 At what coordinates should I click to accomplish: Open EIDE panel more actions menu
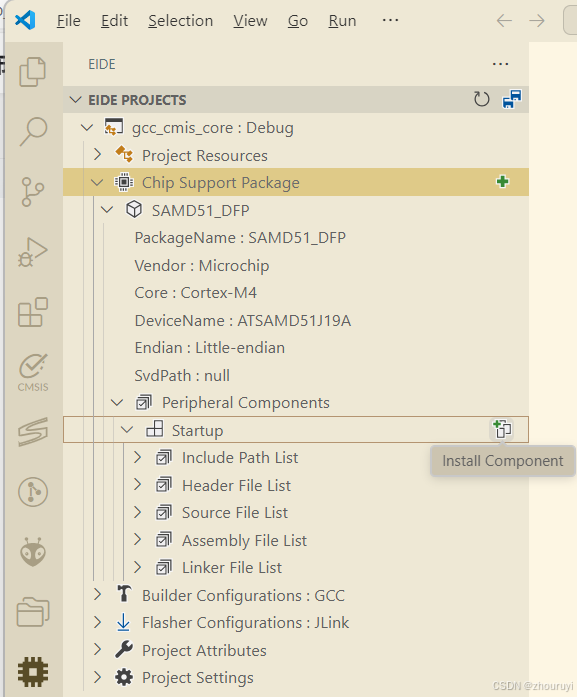click(501, 64)
